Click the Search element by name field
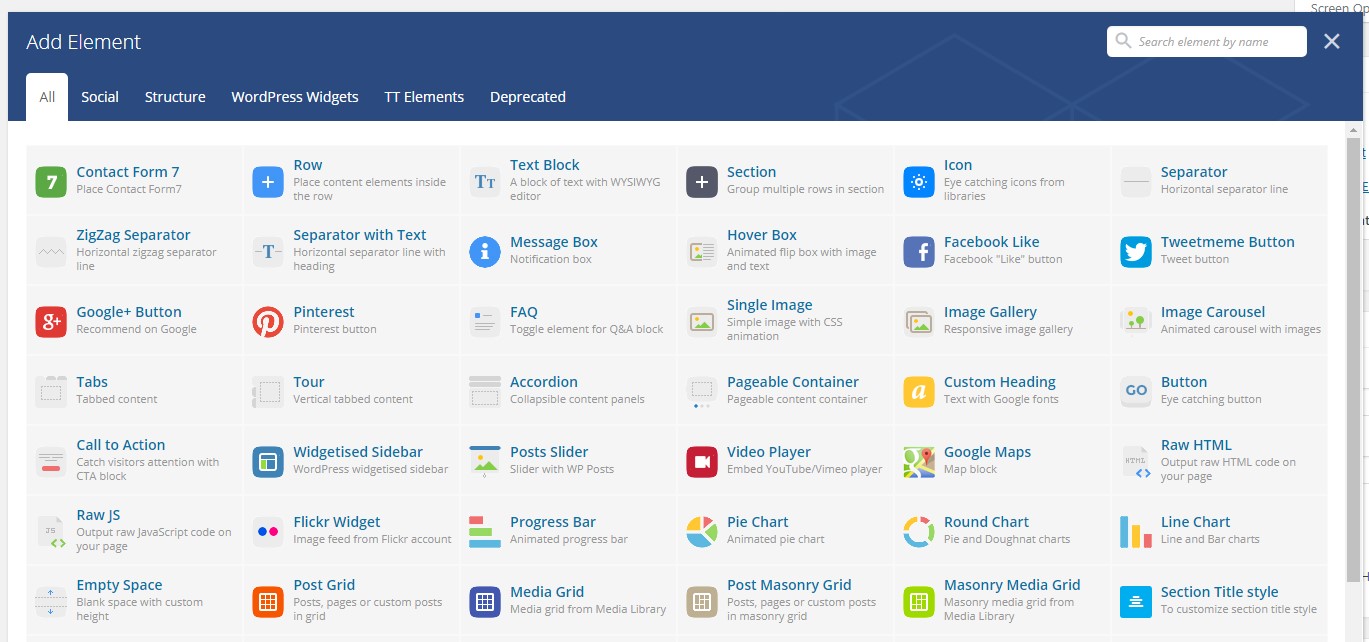The height and width of the screenshot is (642, 1369). 1207,42
